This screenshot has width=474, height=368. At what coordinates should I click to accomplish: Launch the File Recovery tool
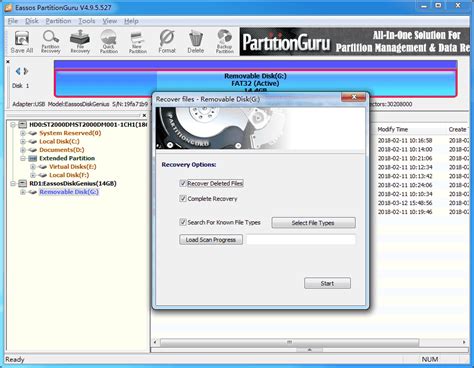point(80,41)
